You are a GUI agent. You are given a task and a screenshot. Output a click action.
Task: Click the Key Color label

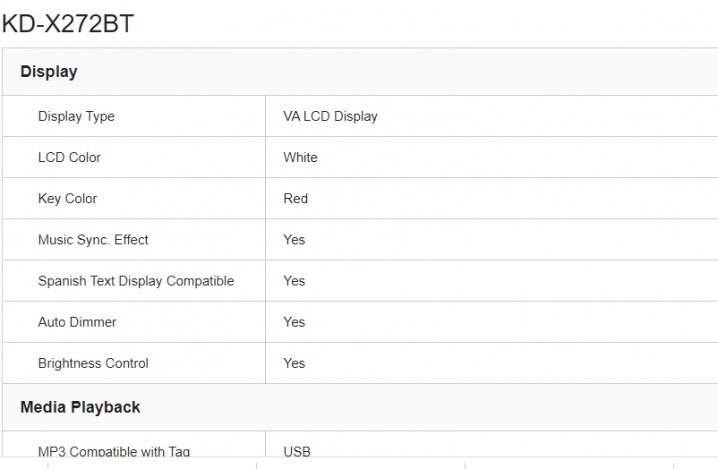[67, 198]
